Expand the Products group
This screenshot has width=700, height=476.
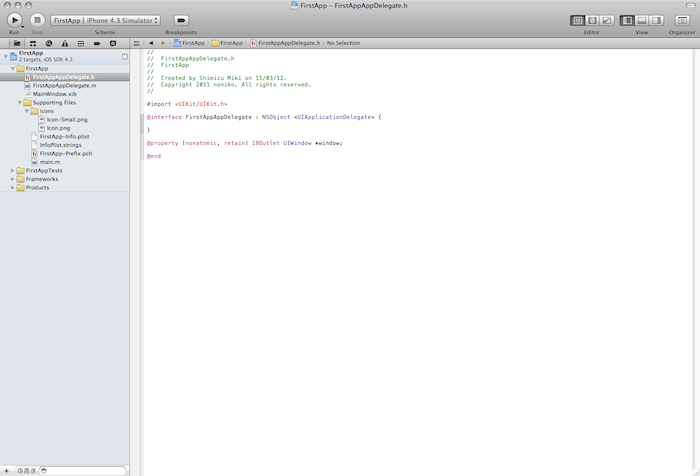coord(13,188)
